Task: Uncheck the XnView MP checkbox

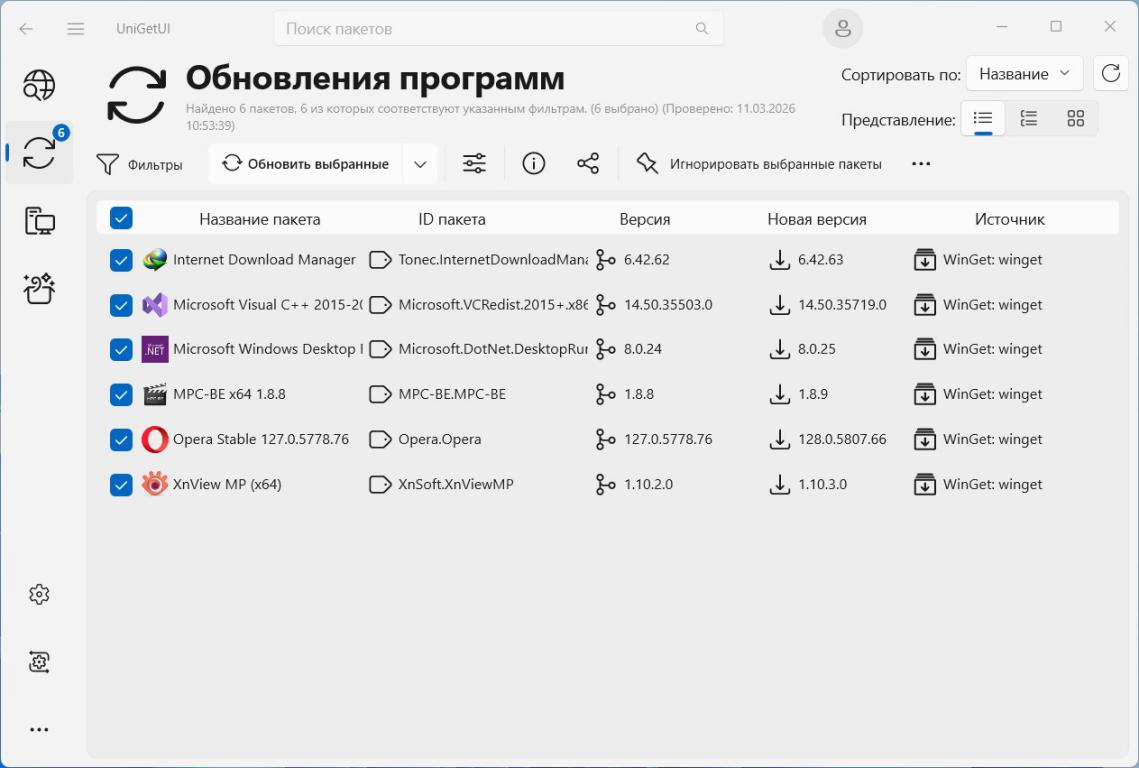Action: click(121, 485)
